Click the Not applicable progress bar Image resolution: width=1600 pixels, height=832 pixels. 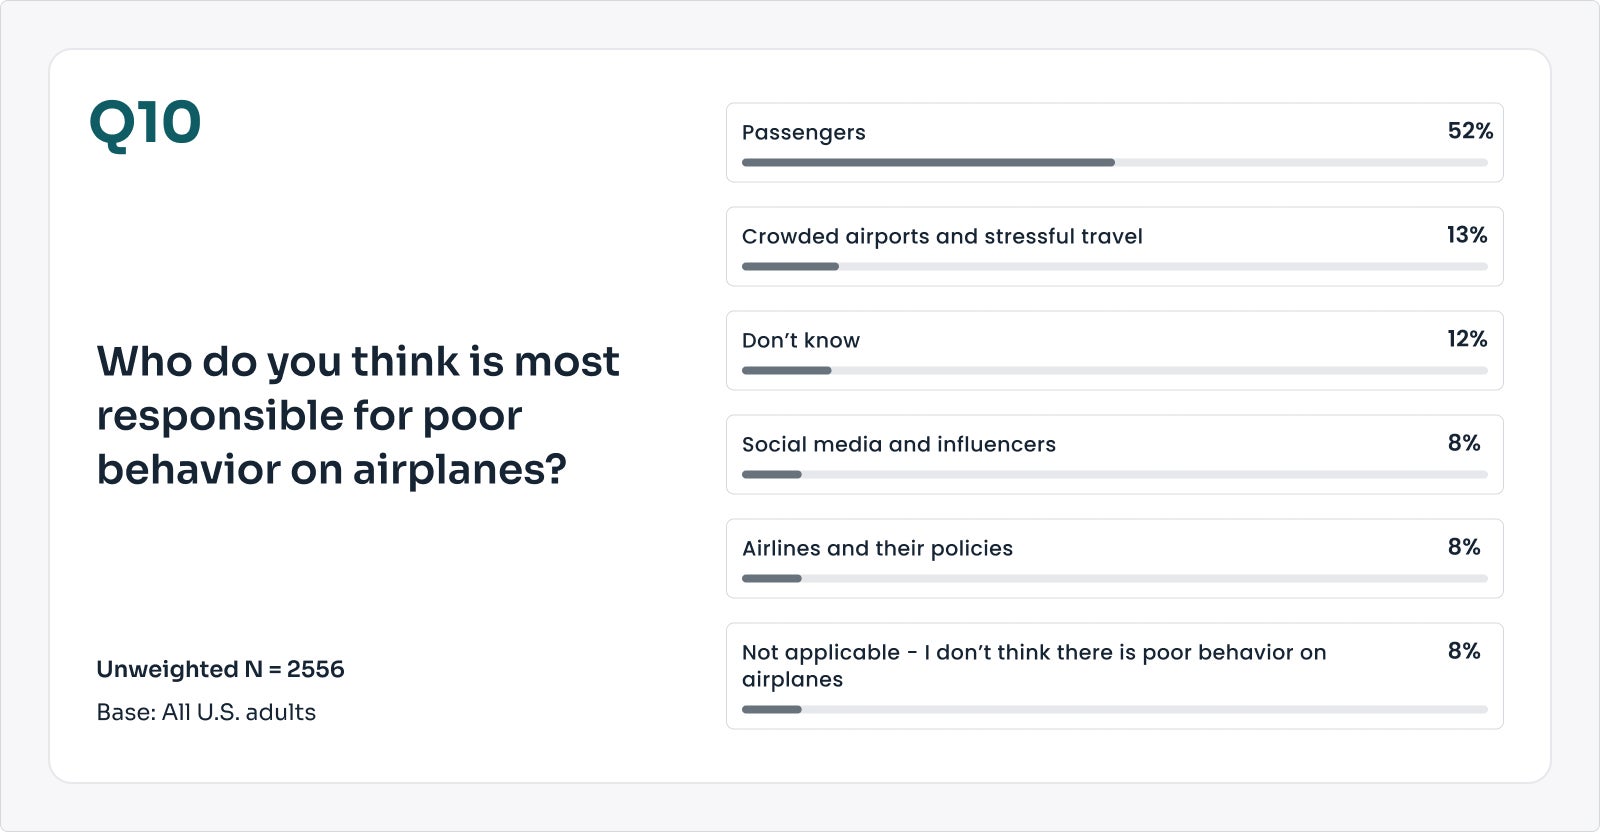pos(1114,709)
